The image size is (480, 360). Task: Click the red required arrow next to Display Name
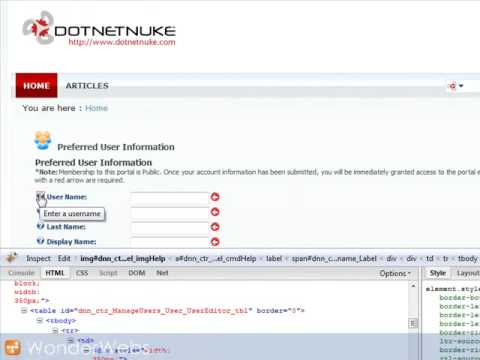click(215, 242)
